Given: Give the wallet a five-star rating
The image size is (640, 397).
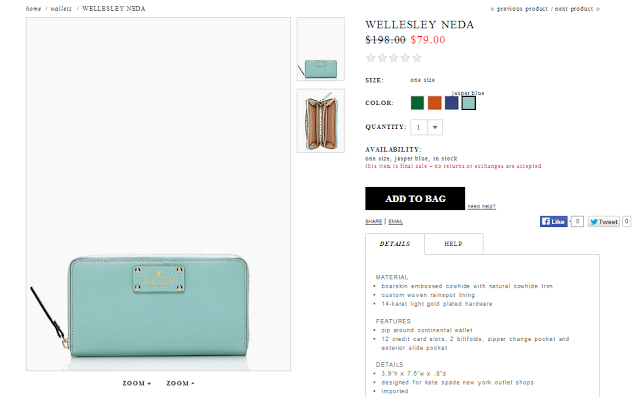Looking at the screenshot, I should (417, 58).
